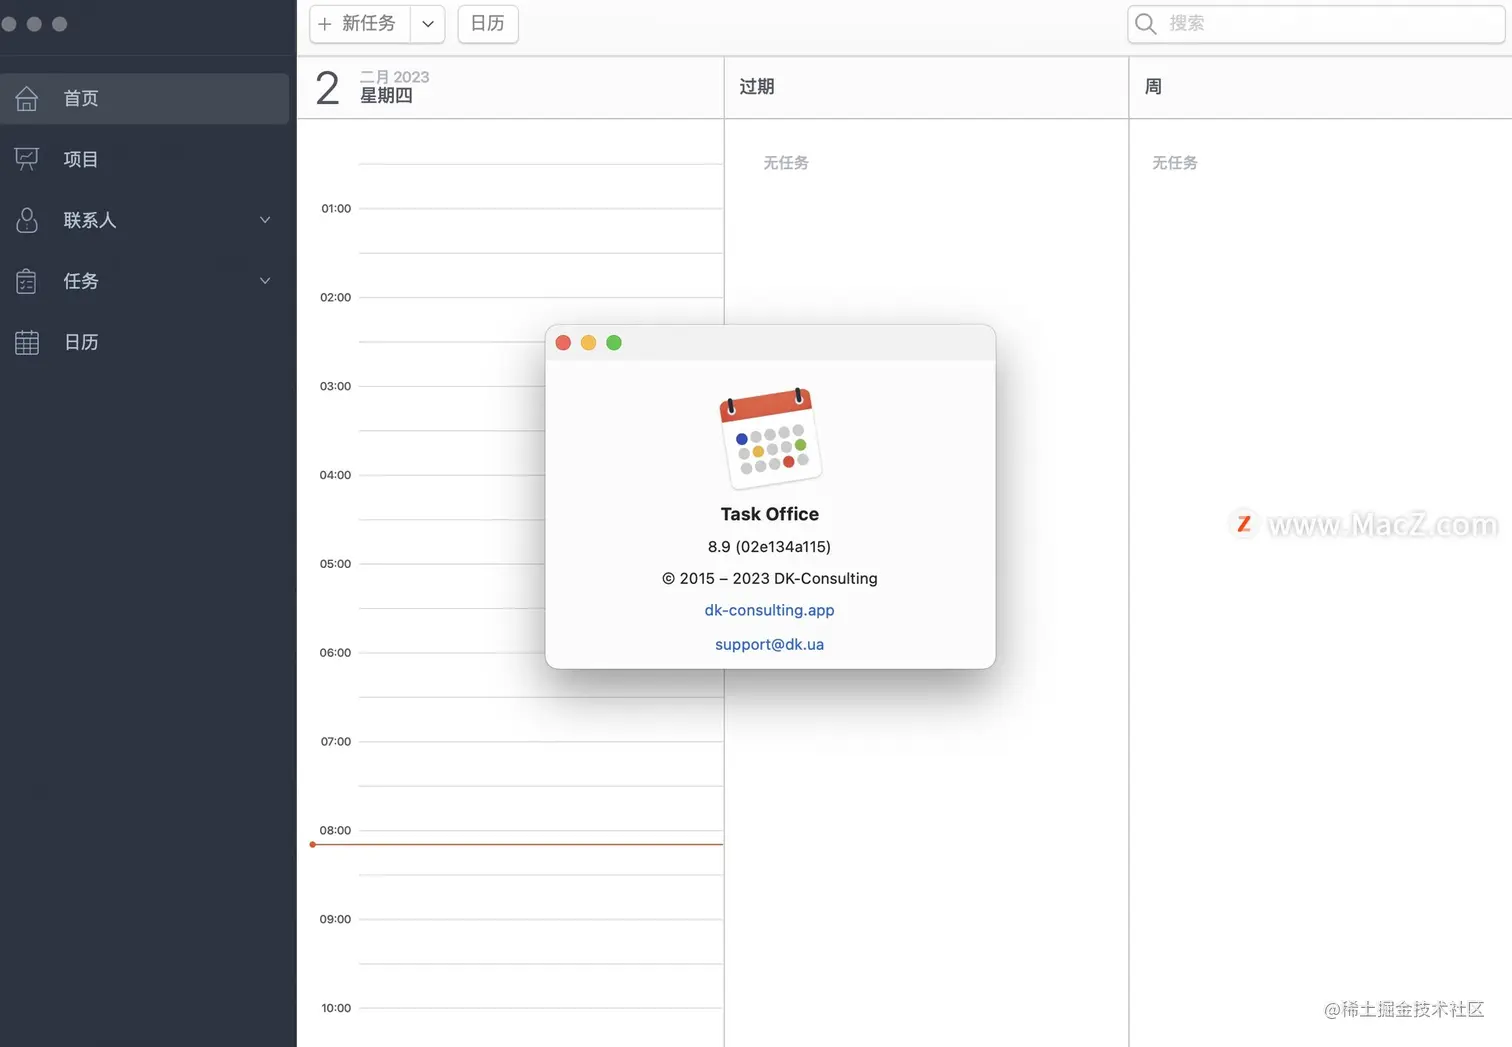
Task: Focus the 搜索 search field
Action: (1316, 23)
